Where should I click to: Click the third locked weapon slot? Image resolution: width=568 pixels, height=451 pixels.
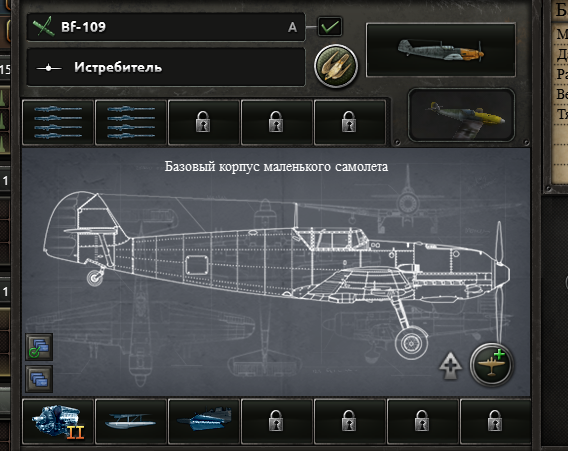[204, 122]
